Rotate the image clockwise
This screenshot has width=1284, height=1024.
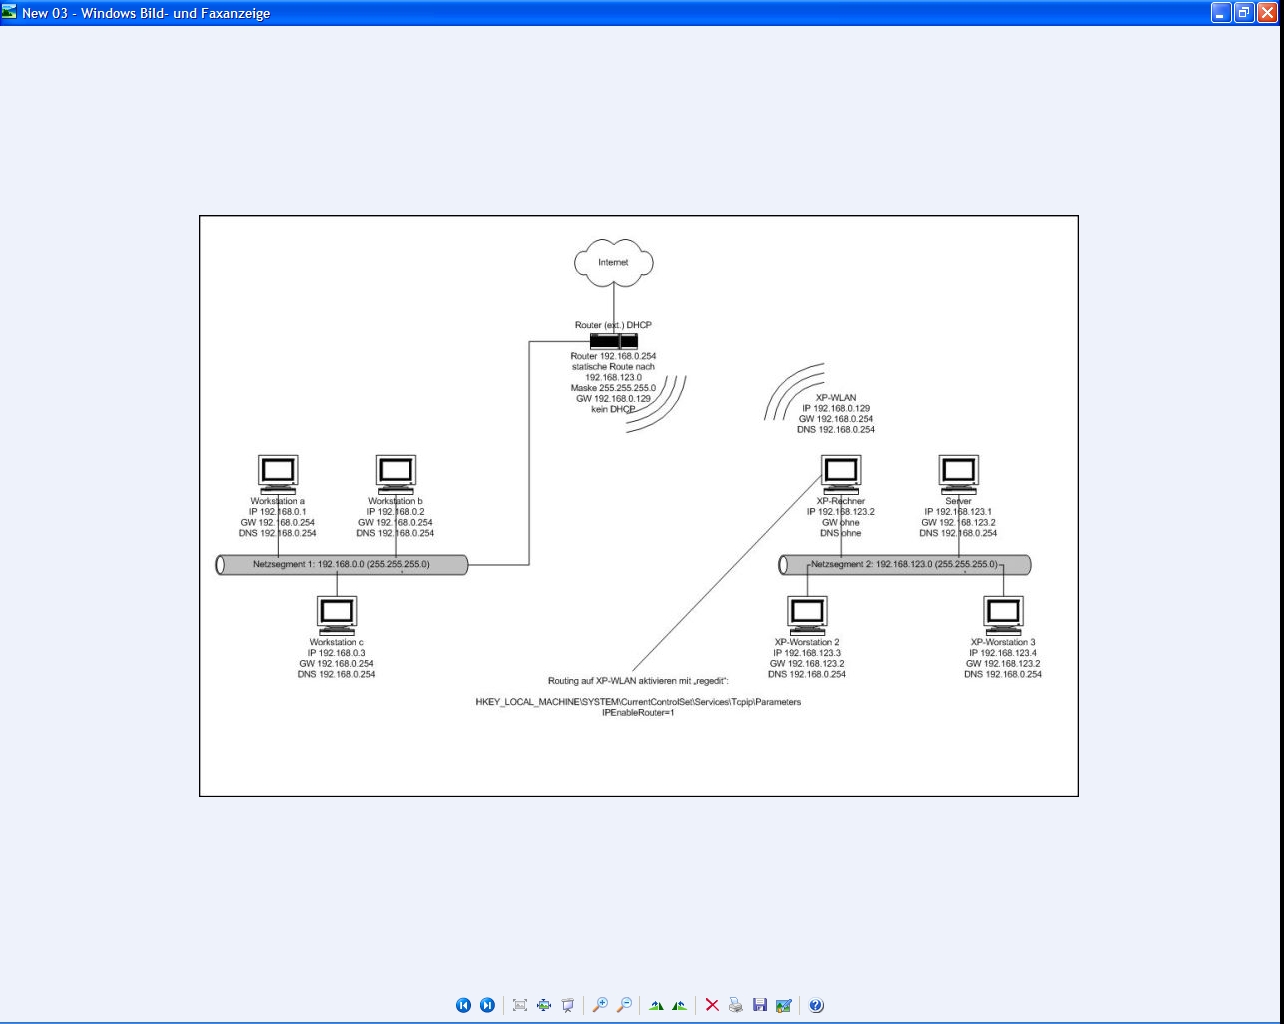coord(656,1005)
